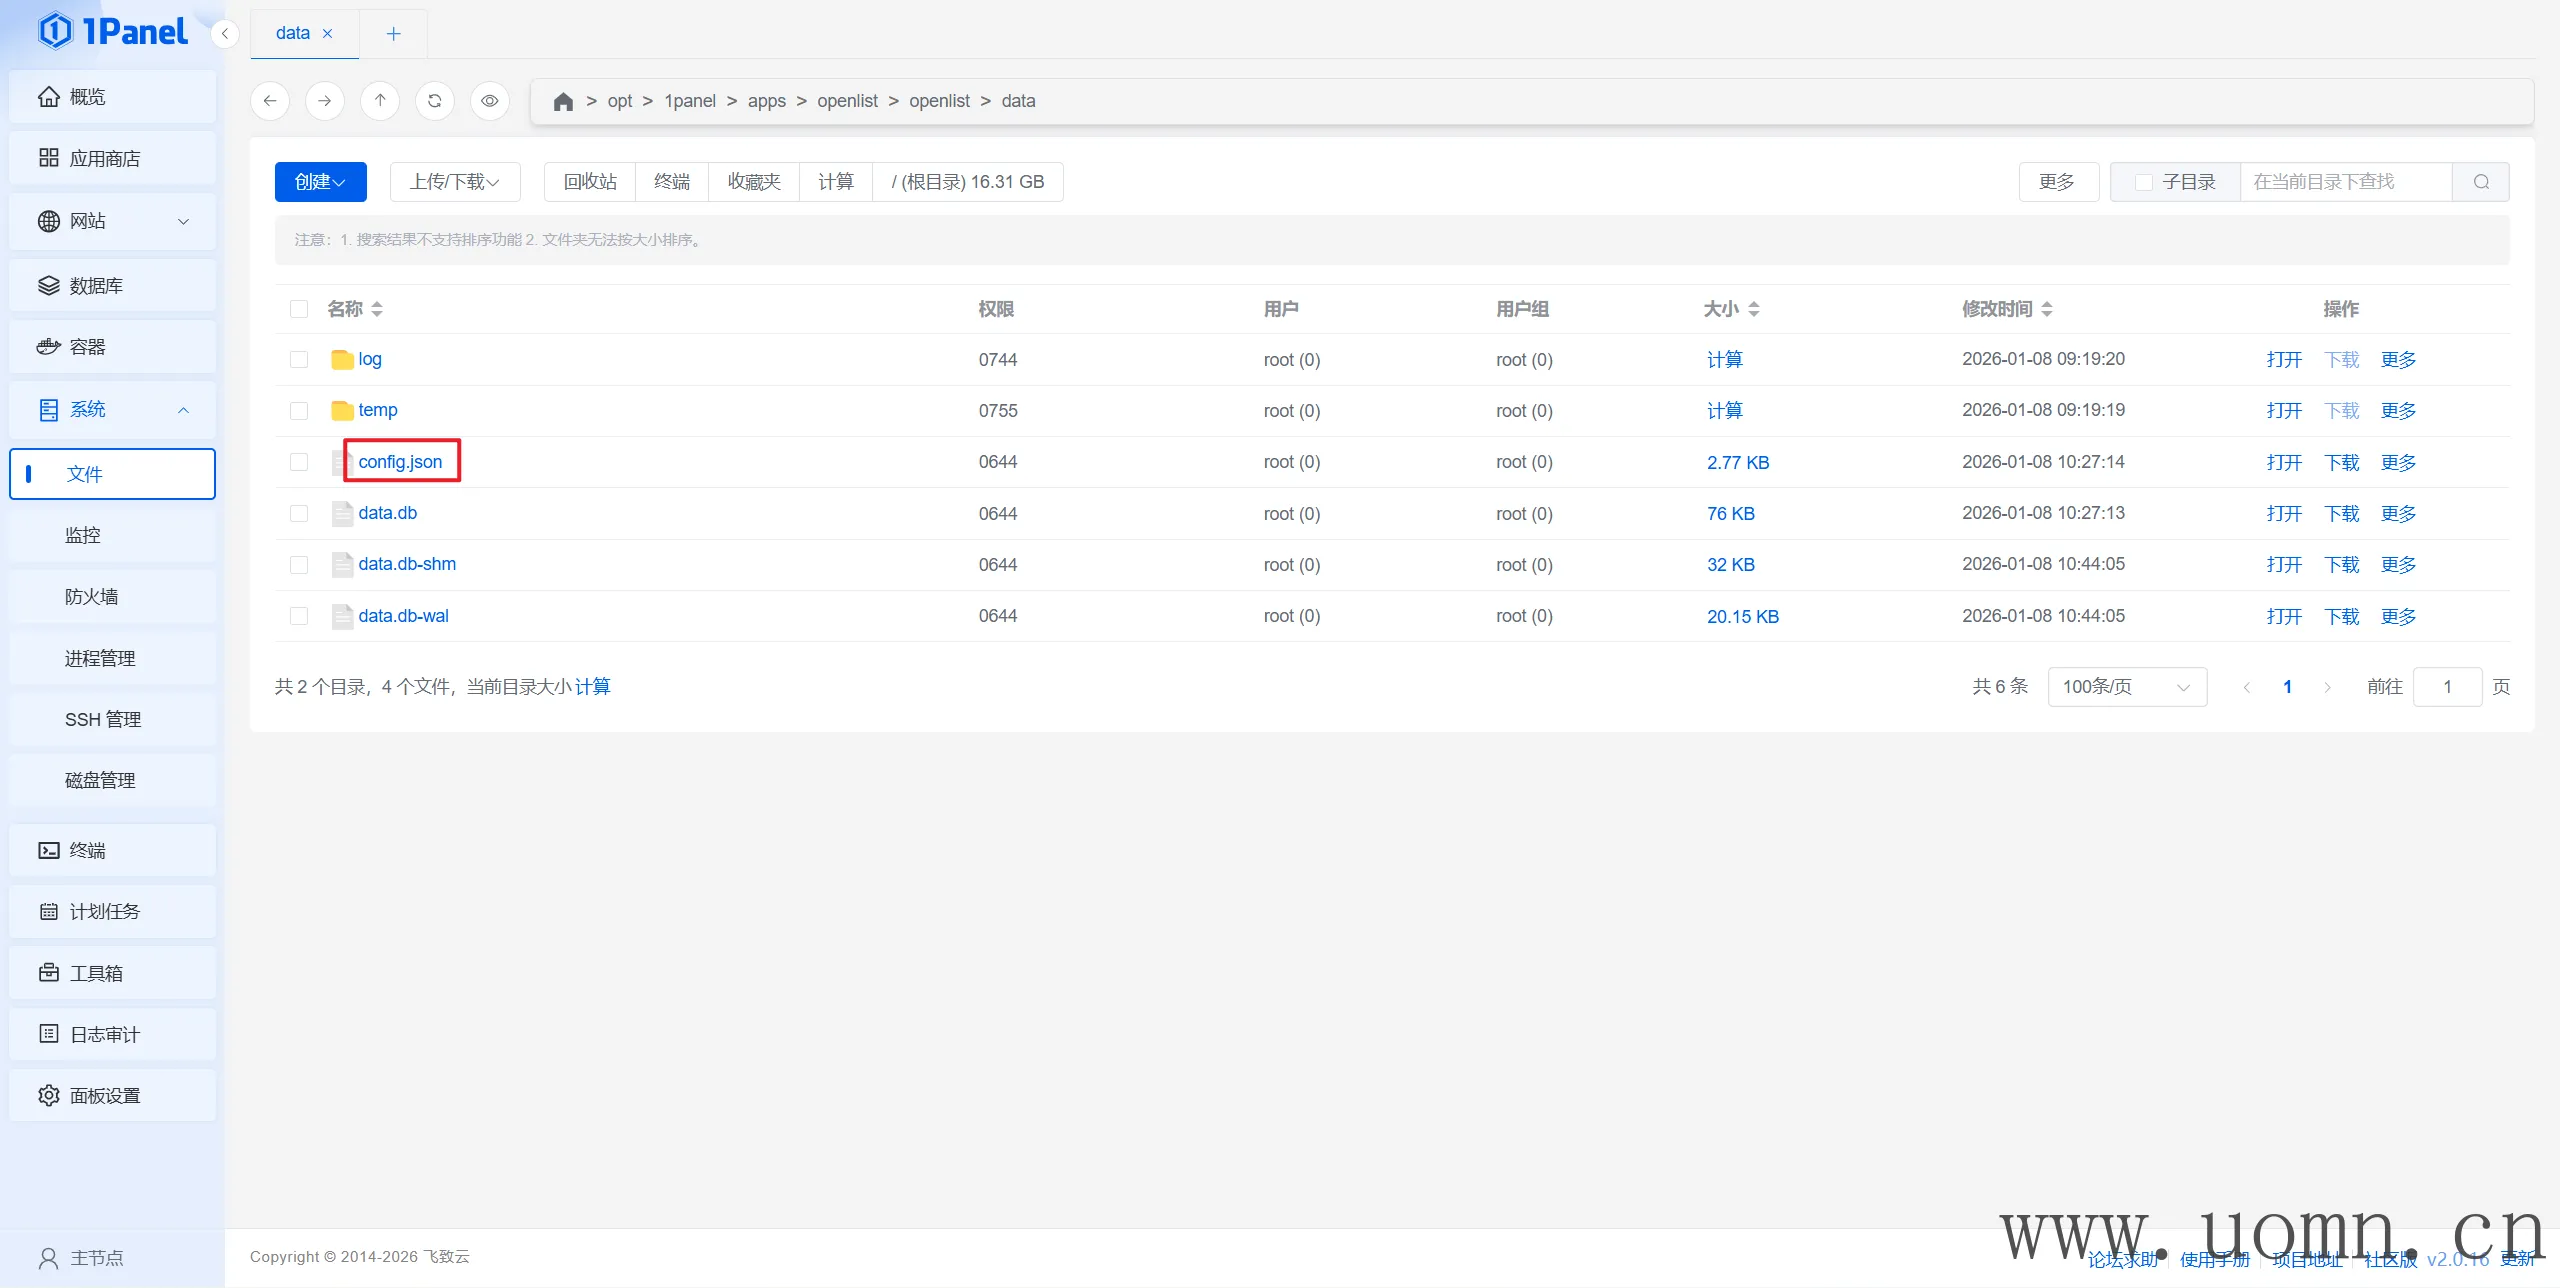Open the config.json file link
2560x1288 pixels.
pos(400,462)
